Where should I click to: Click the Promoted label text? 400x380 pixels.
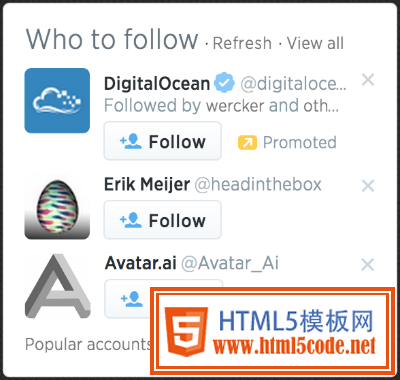pos(300,143)
